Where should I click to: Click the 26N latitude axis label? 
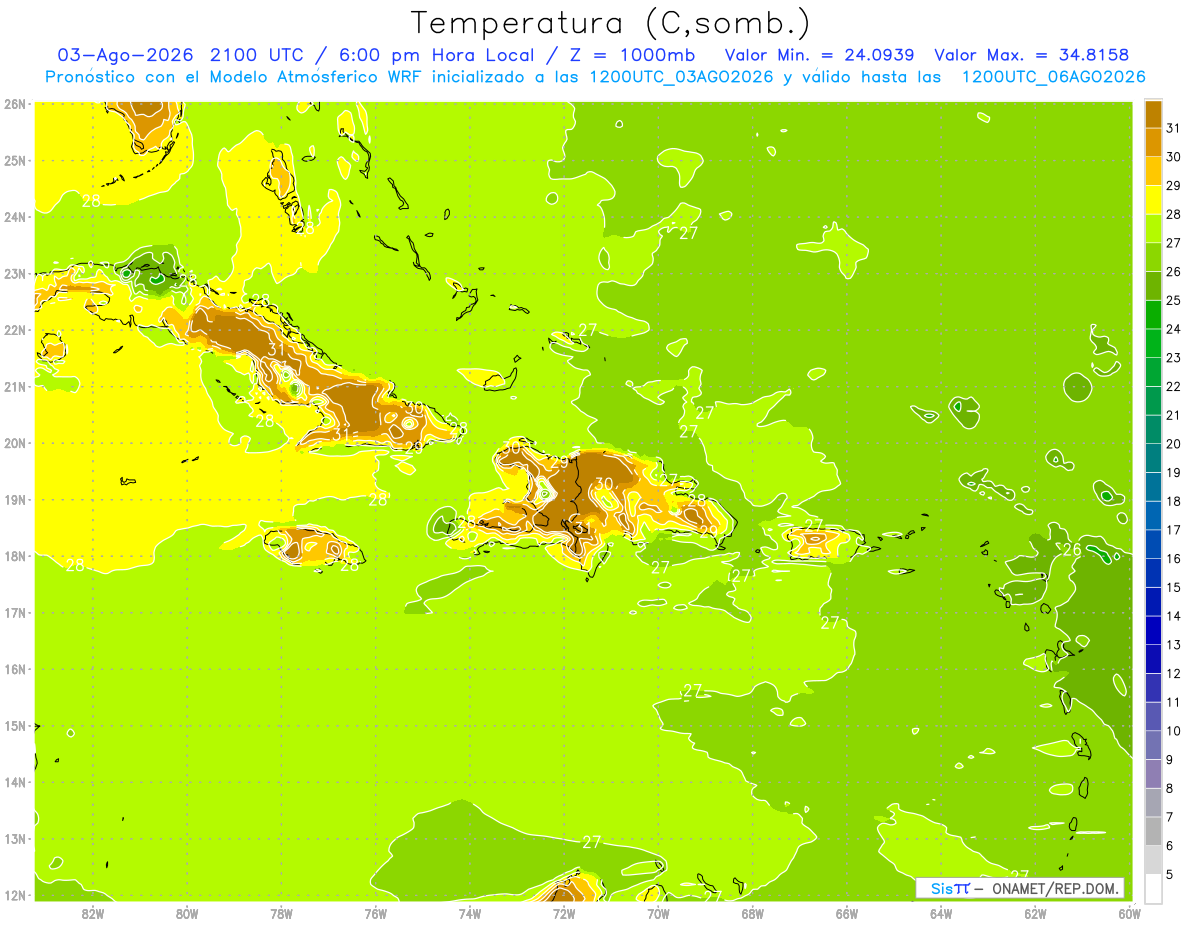click(x=15, y=104)
